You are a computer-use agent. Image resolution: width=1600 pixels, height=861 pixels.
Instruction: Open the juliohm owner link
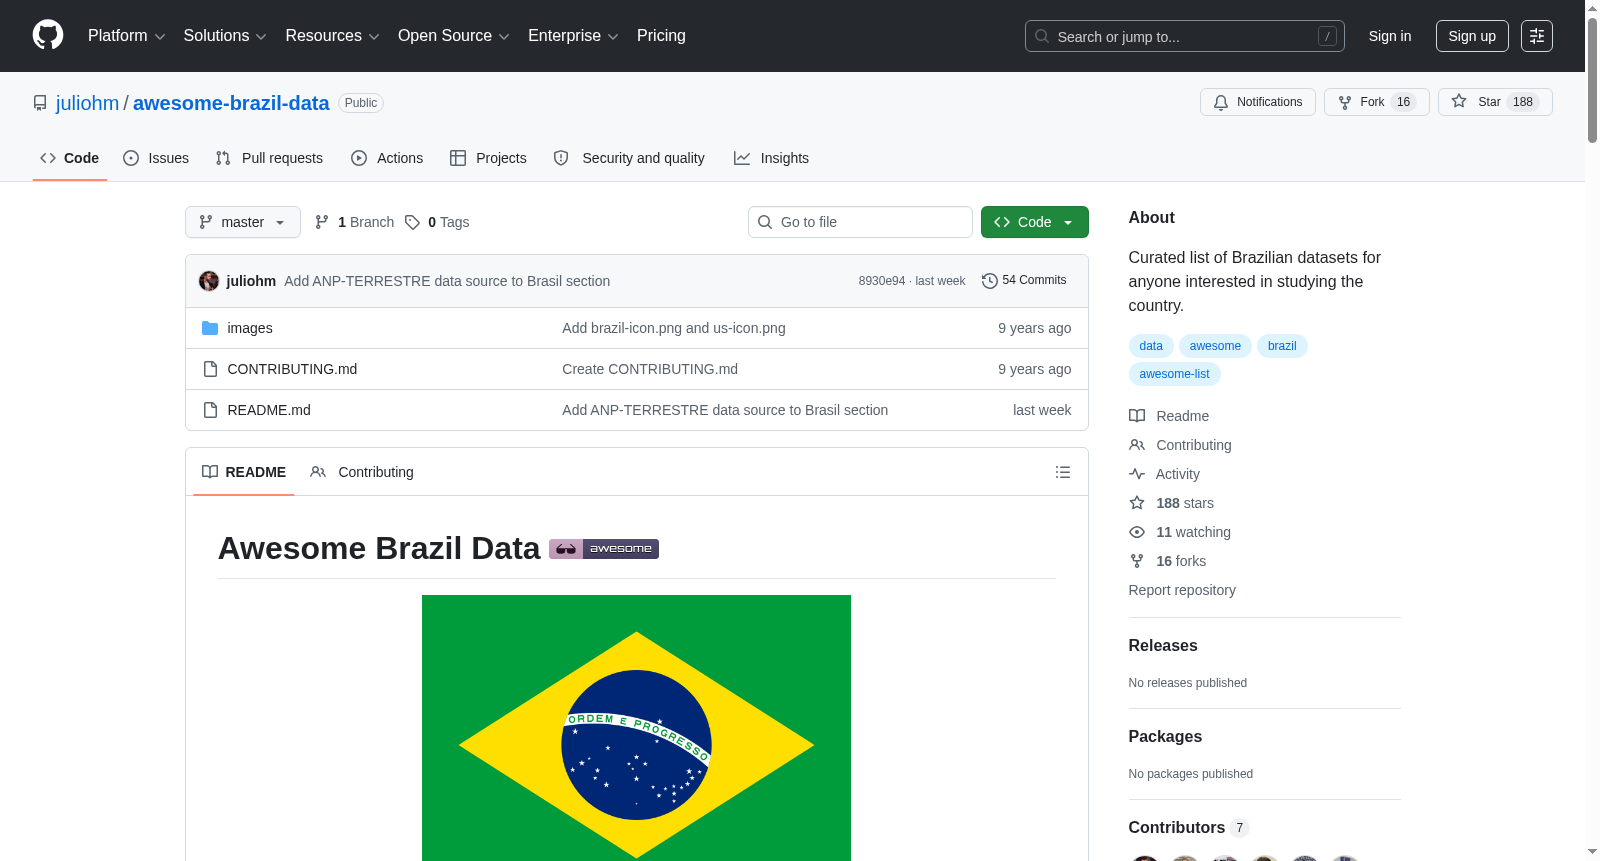click(87, 103)
